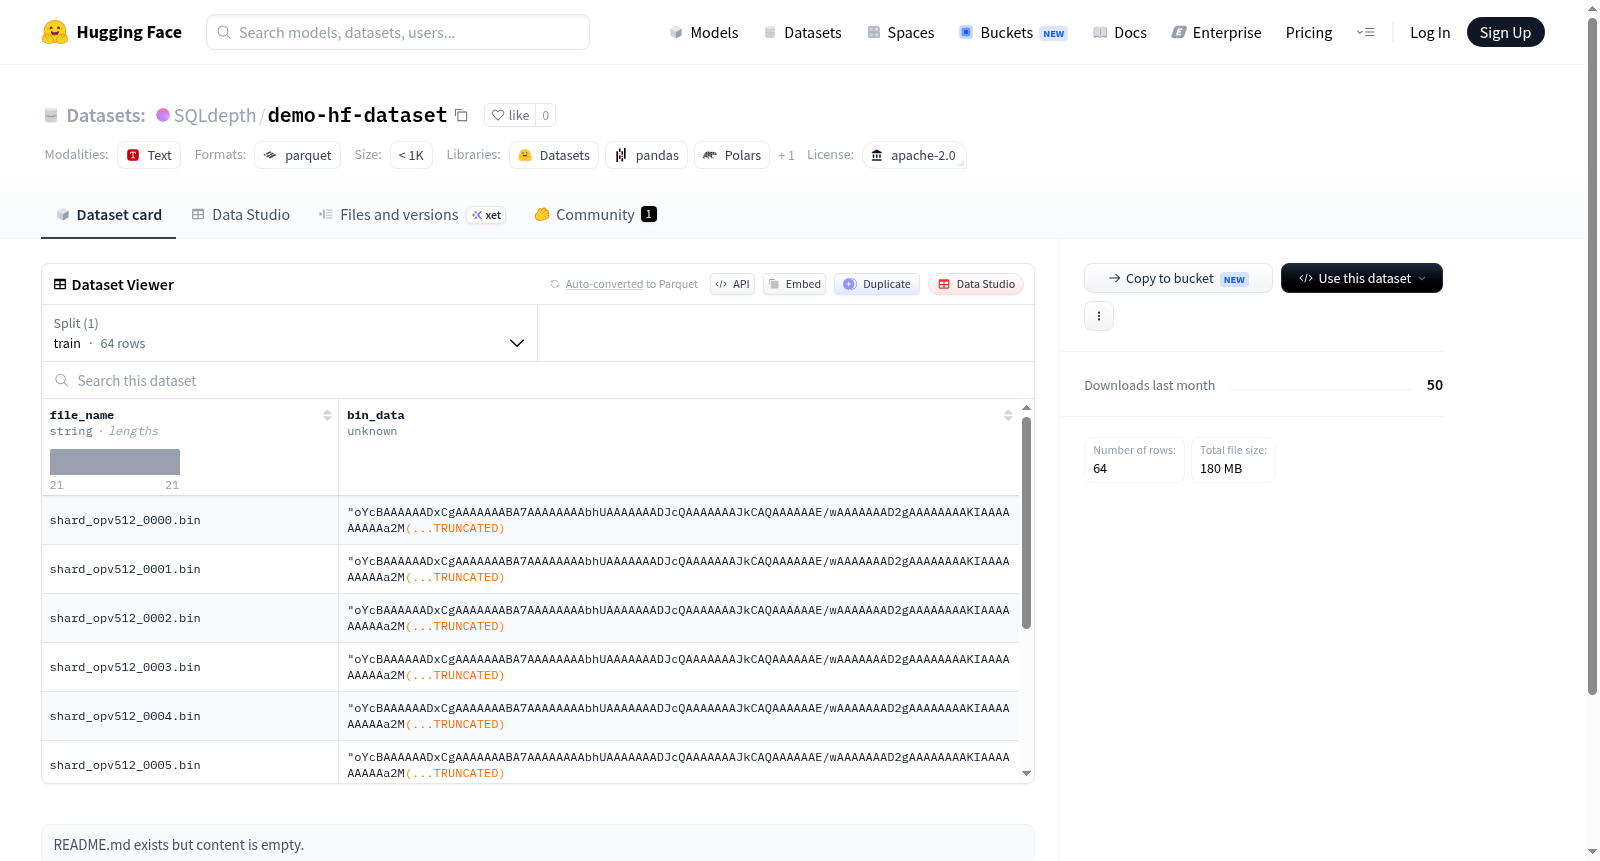Sort by file_name column sort icon

pos(327,415)
